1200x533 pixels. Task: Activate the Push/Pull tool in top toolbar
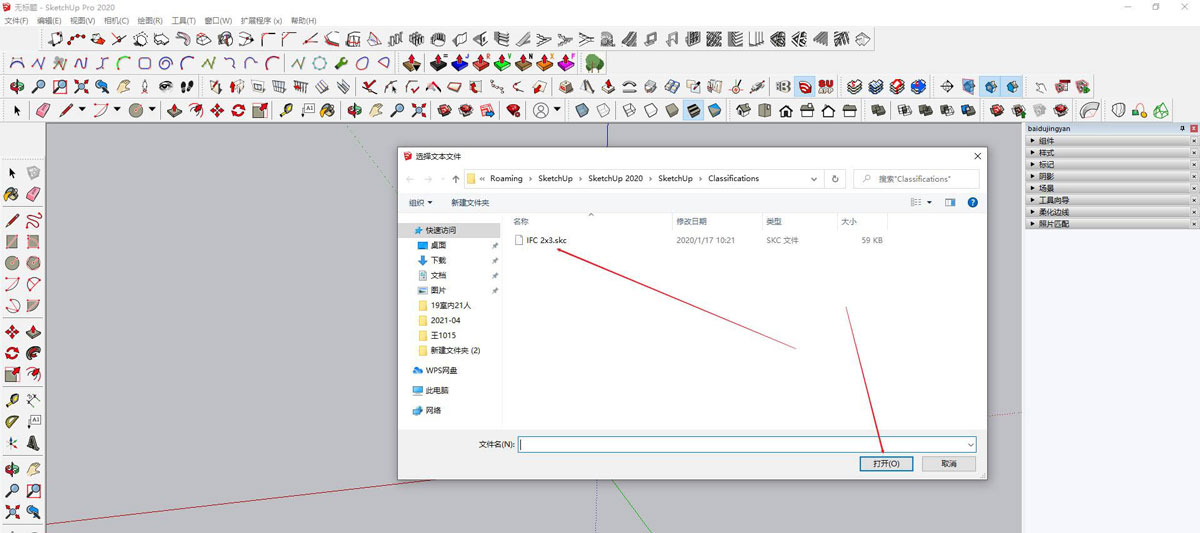coord(173,111)
